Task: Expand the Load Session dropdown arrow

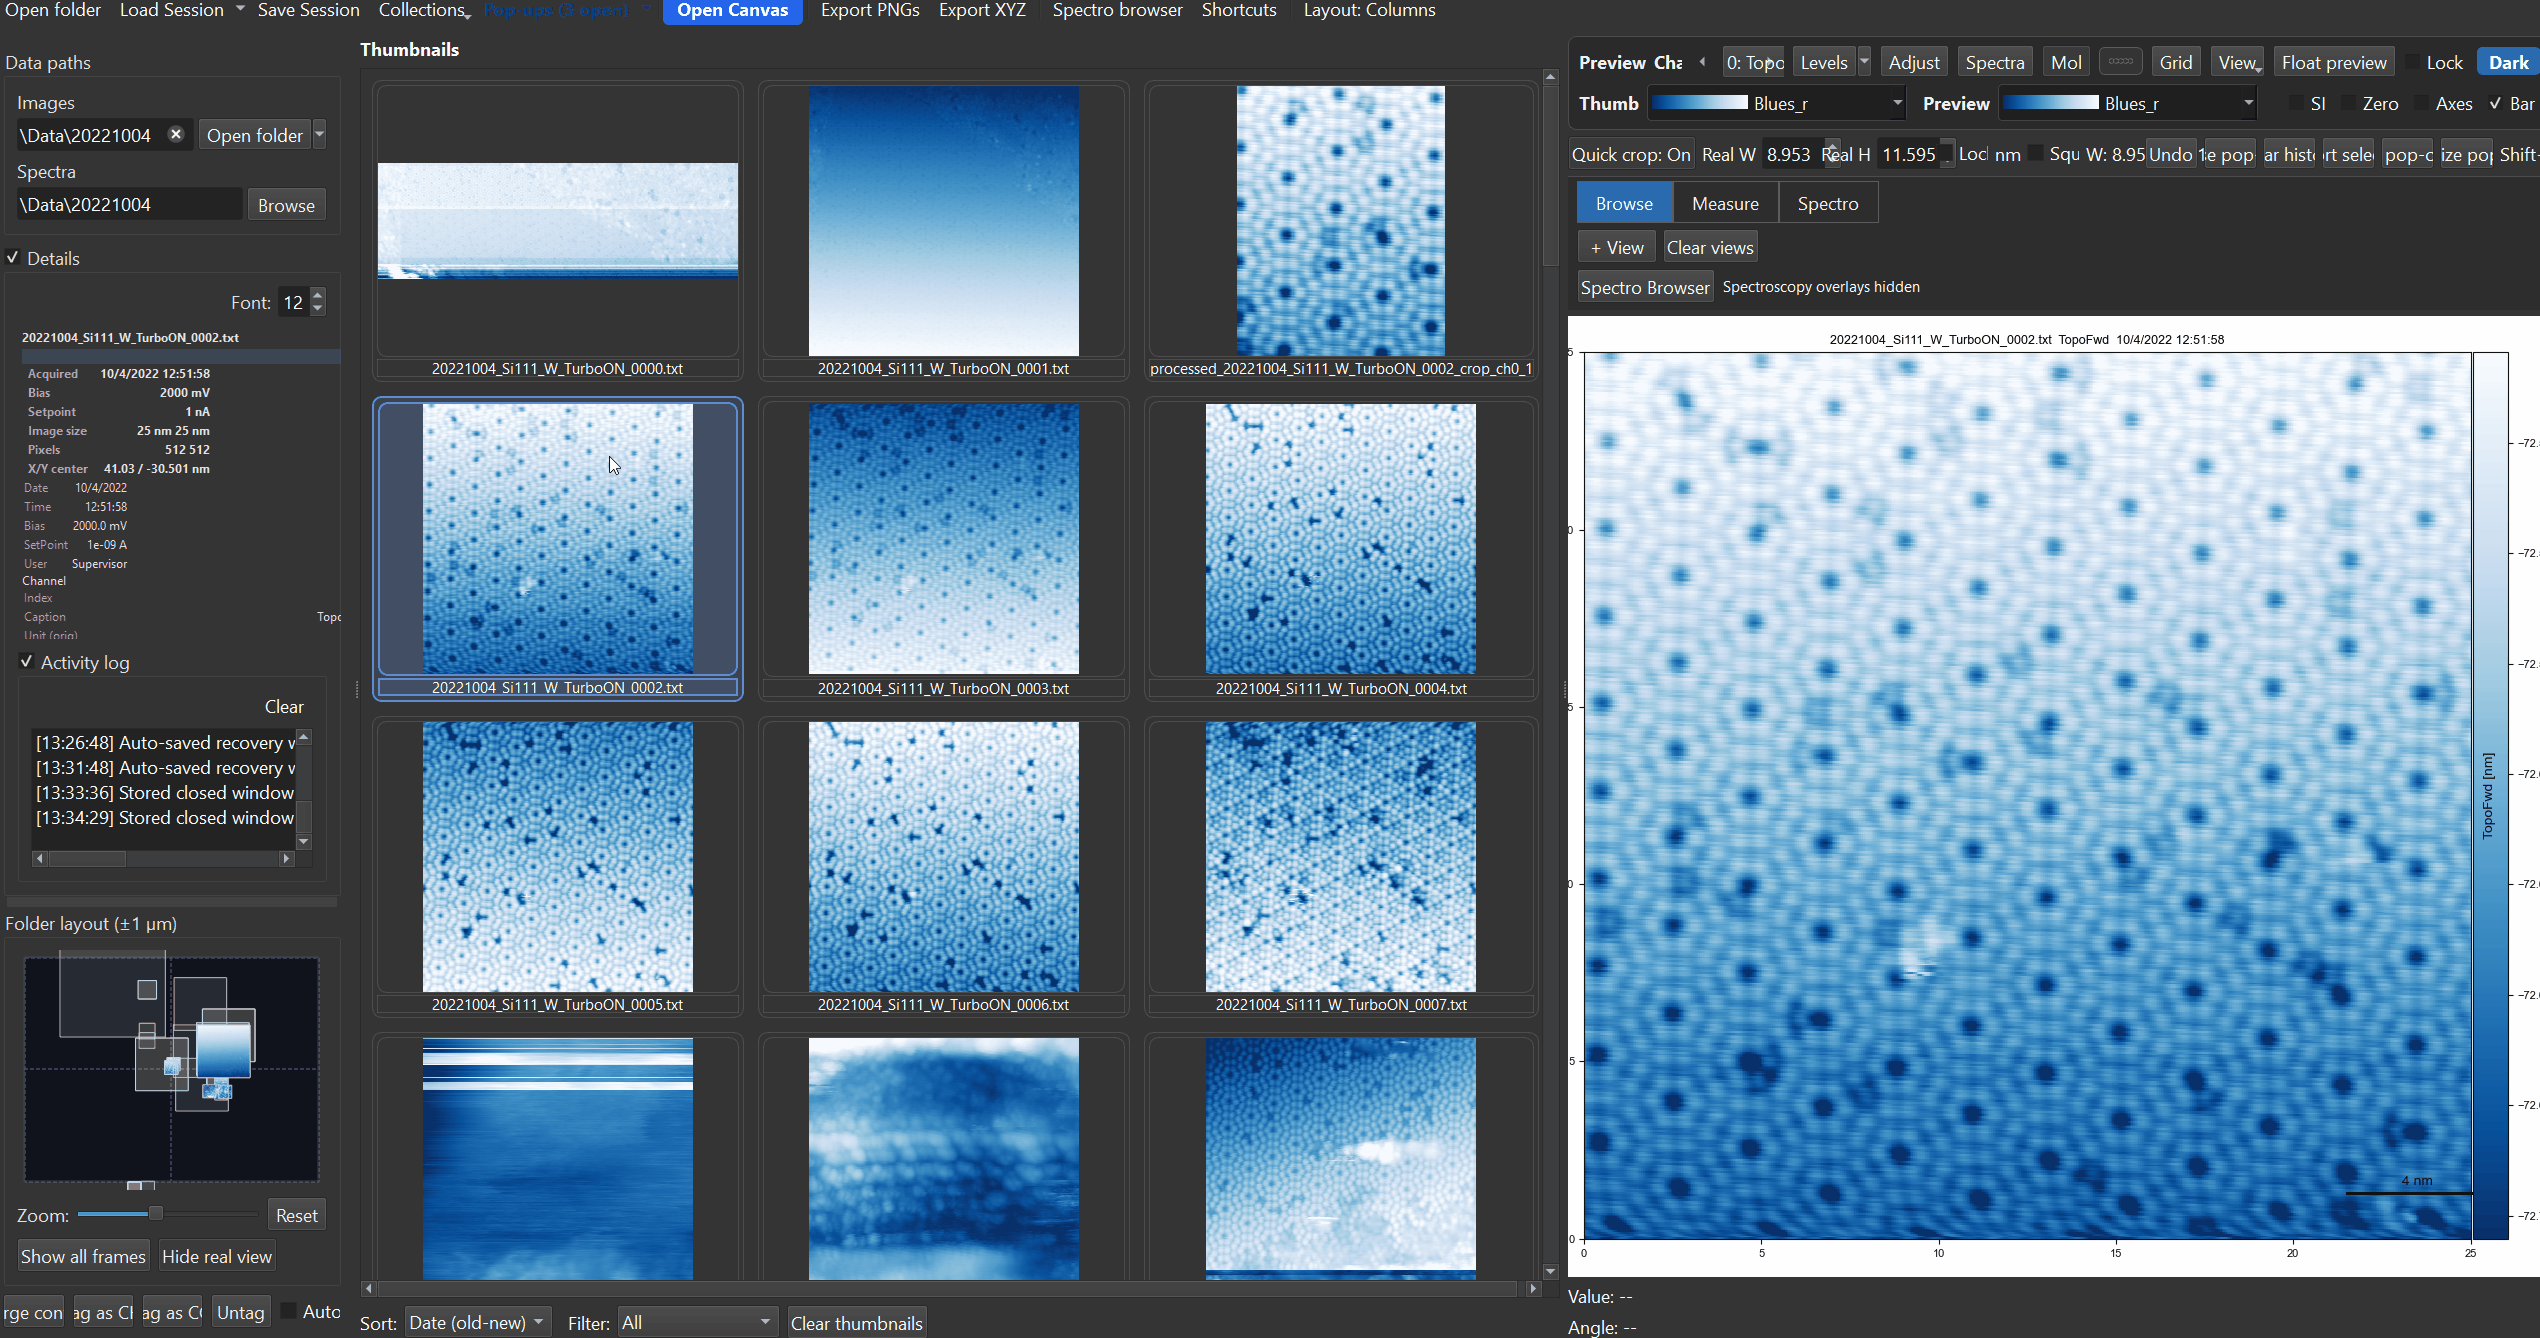Action: click(238, 9)
